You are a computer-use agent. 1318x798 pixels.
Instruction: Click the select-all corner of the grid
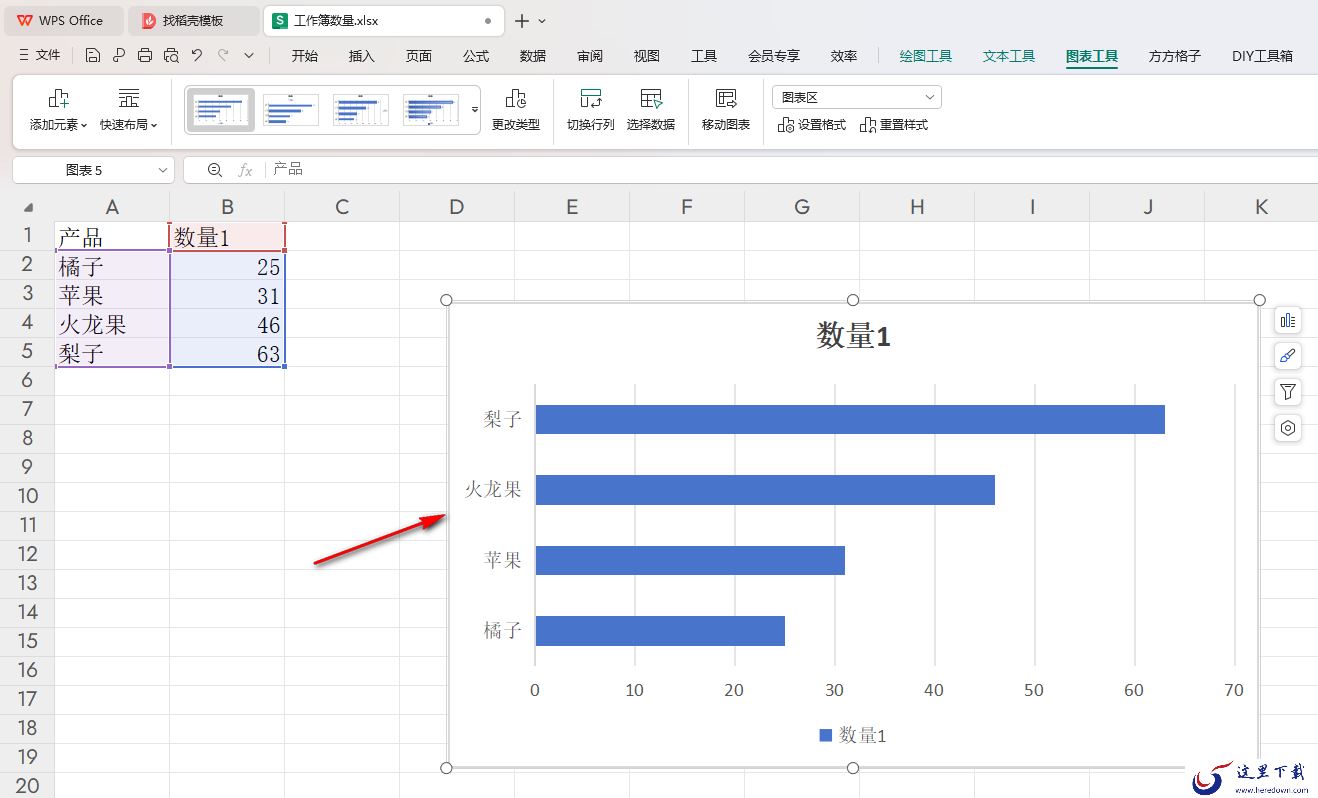[27, 207]
